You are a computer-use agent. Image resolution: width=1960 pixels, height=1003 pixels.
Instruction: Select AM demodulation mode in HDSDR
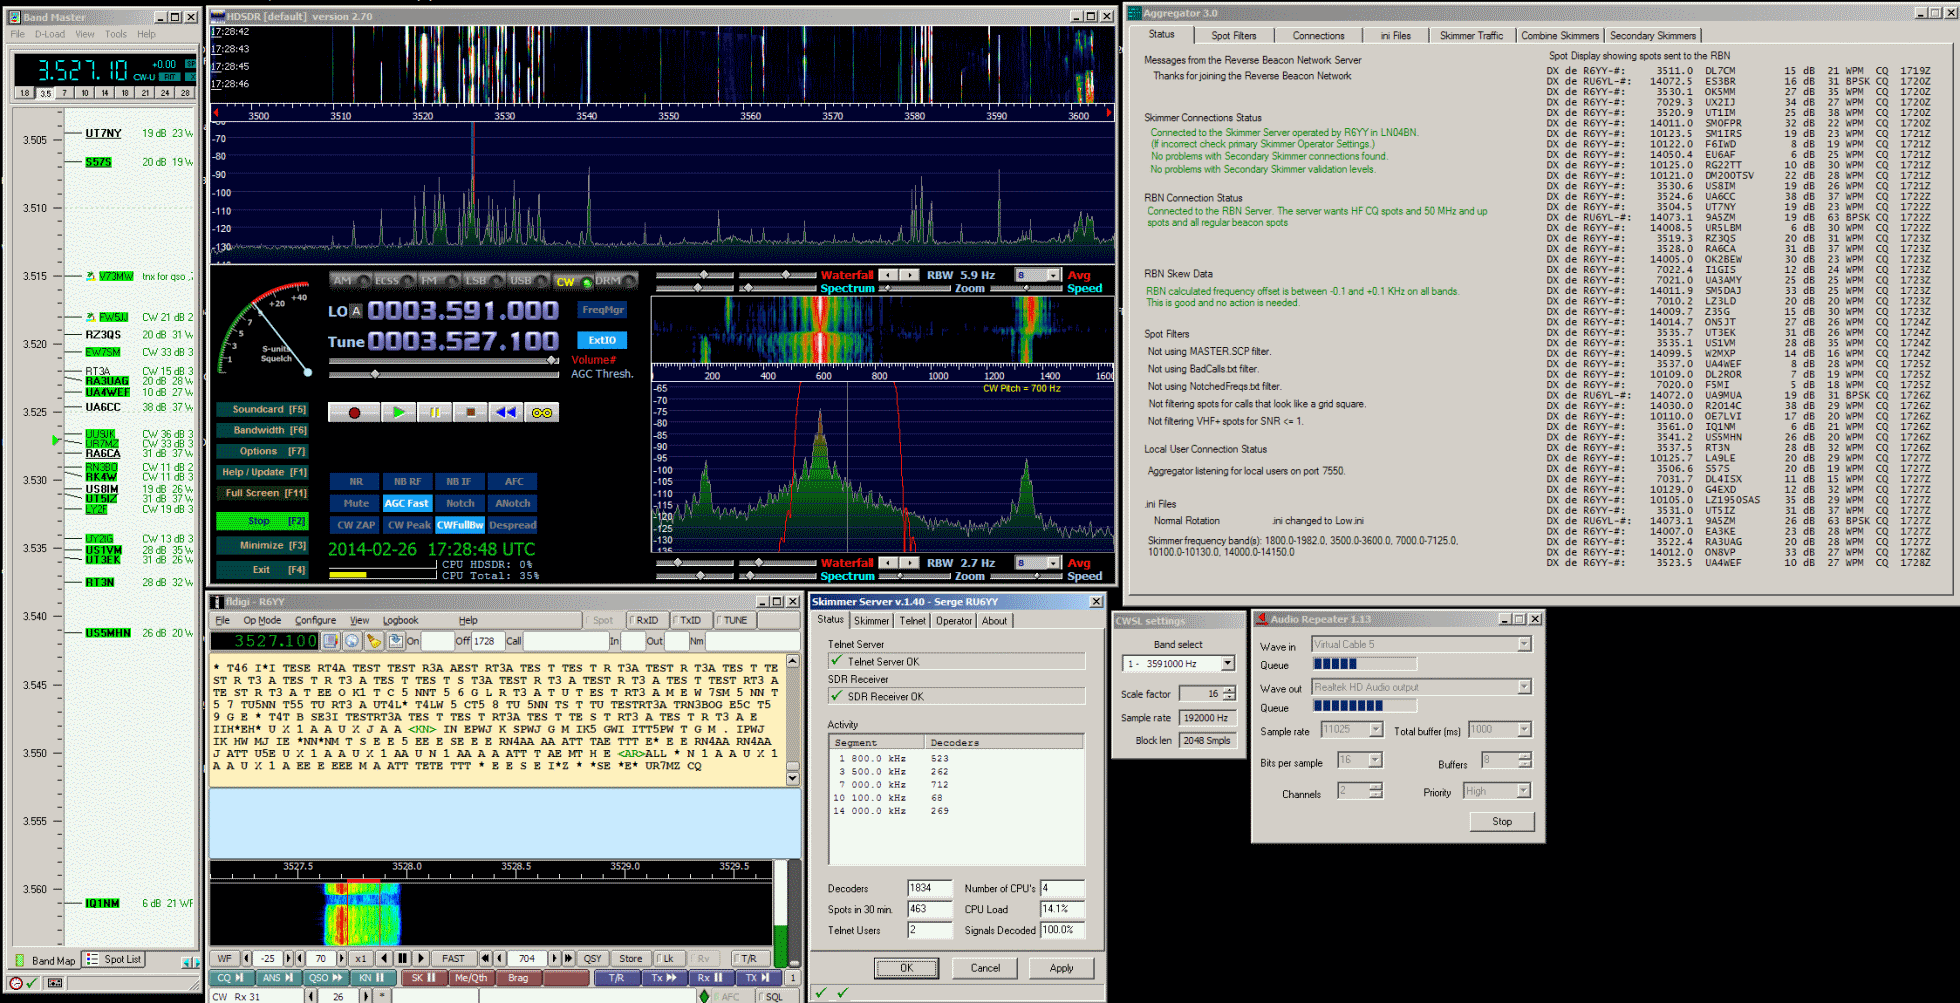[x=349, y=281]
